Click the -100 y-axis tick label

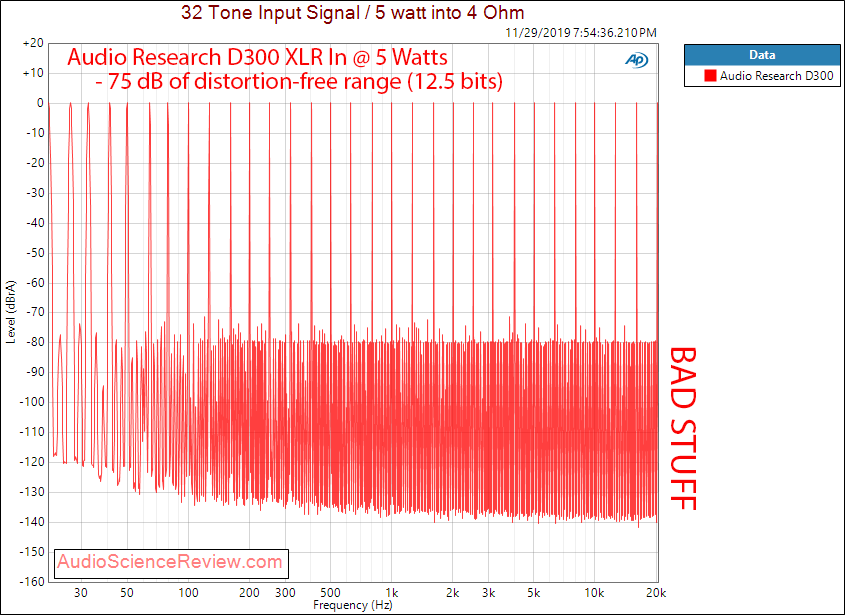32,402
